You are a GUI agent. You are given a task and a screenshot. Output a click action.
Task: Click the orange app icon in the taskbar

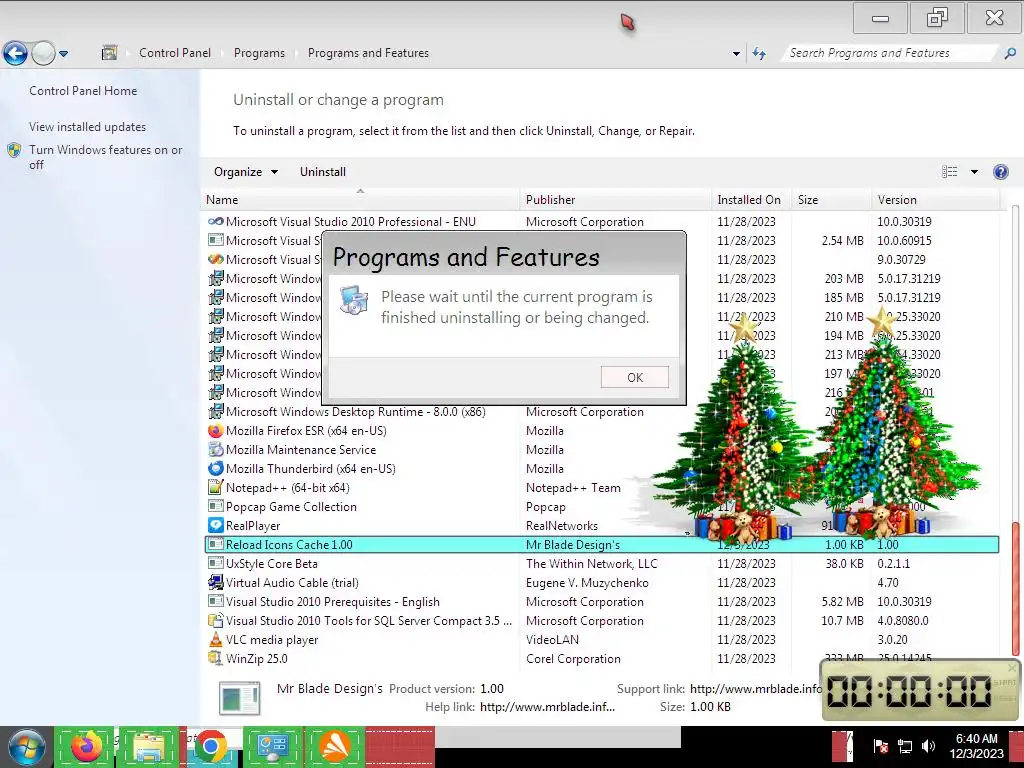(335, 747)
